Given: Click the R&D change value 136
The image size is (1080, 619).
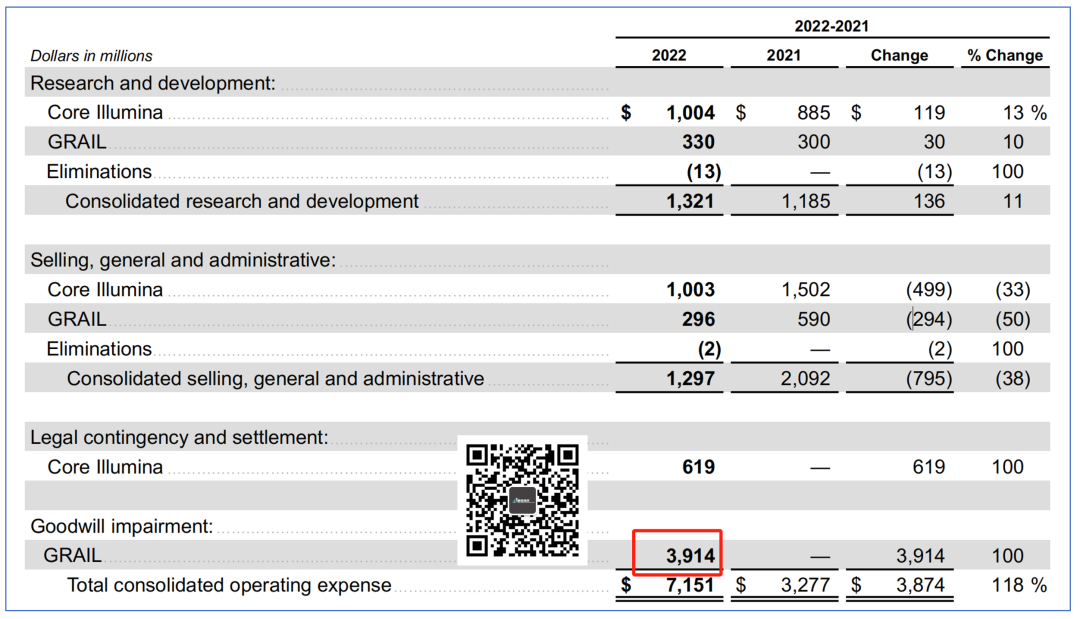Looking at the screenshot, I should pyautogui.click(x=928, y=202).
